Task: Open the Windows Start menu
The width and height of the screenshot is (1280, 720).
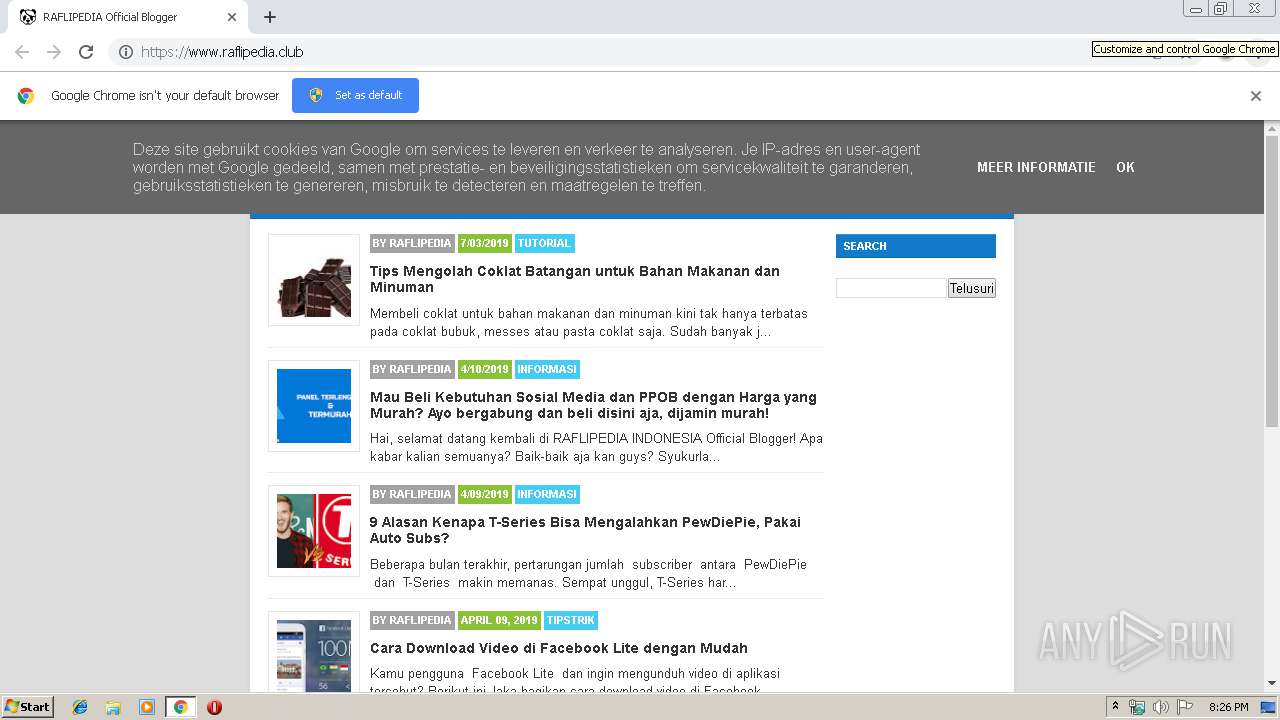Action: coord(27,707)
